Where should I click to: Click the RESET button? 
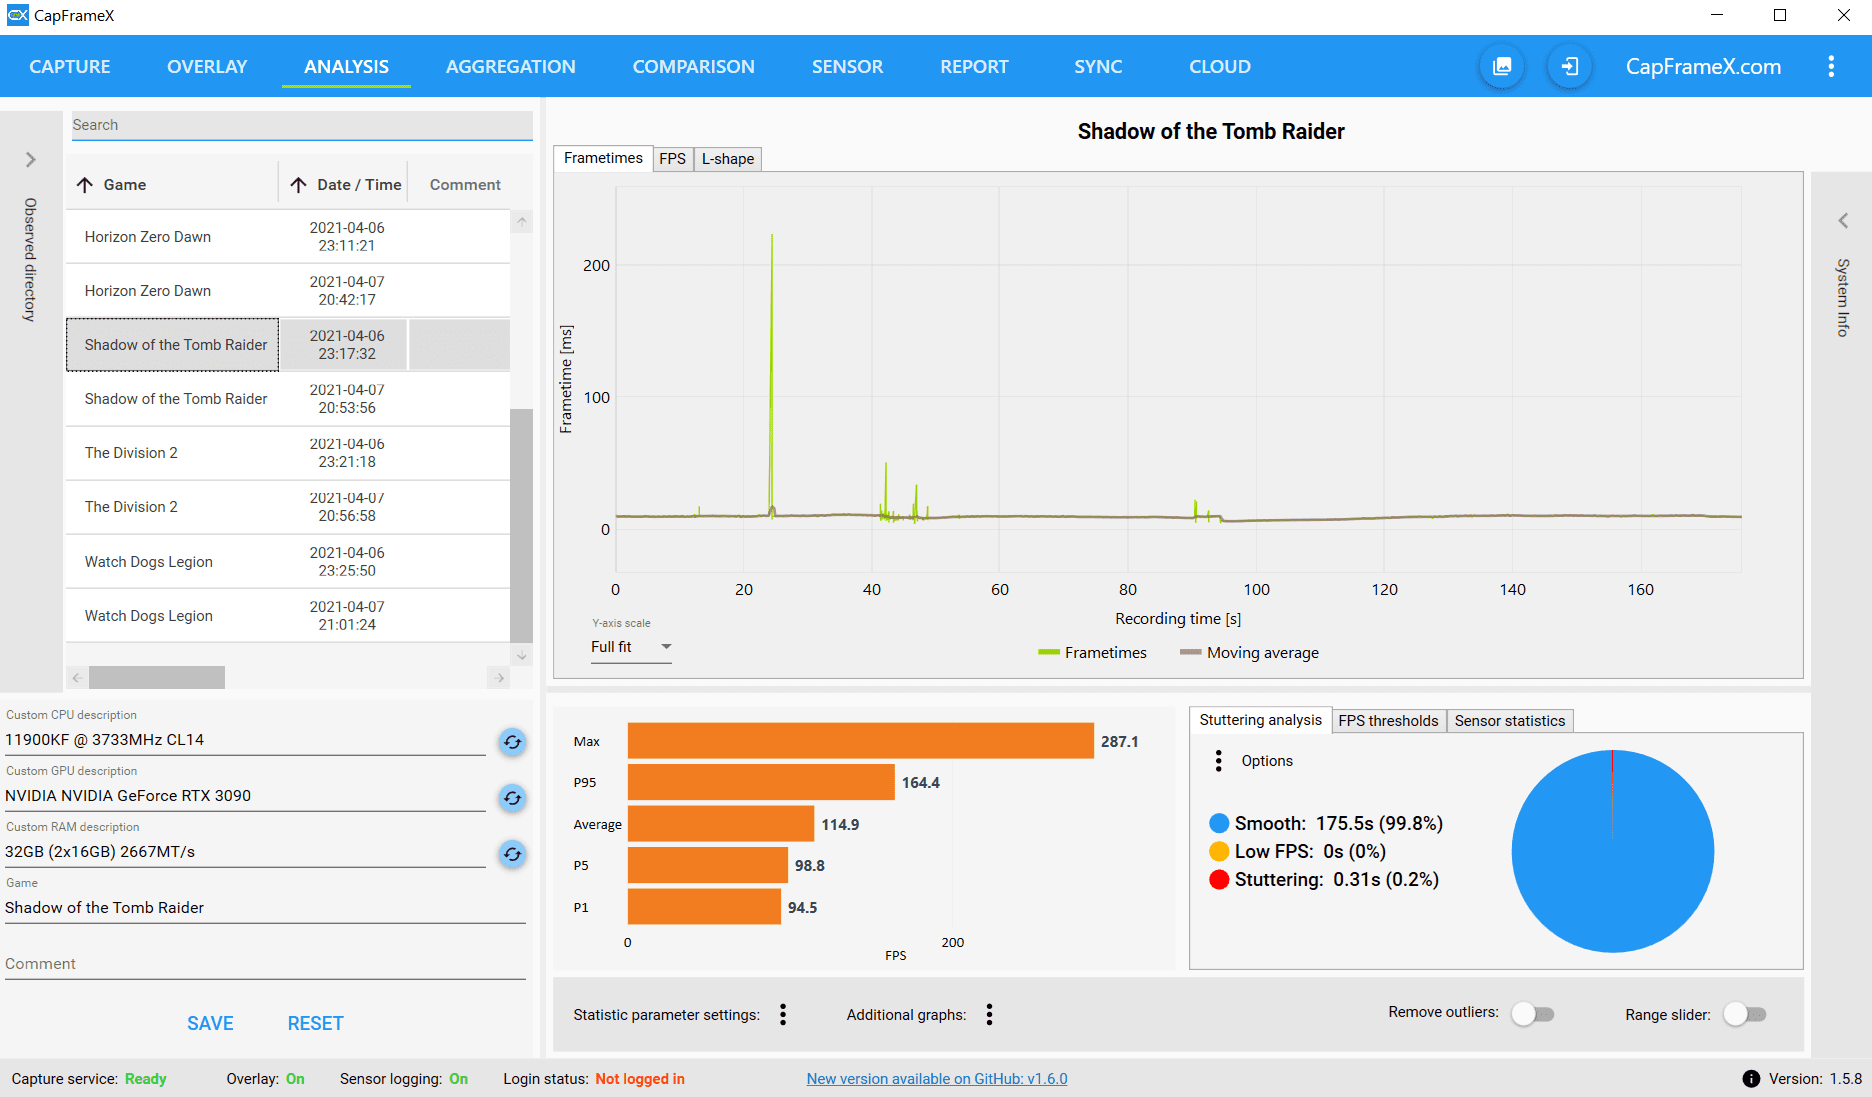click(x=316, y=1024)
